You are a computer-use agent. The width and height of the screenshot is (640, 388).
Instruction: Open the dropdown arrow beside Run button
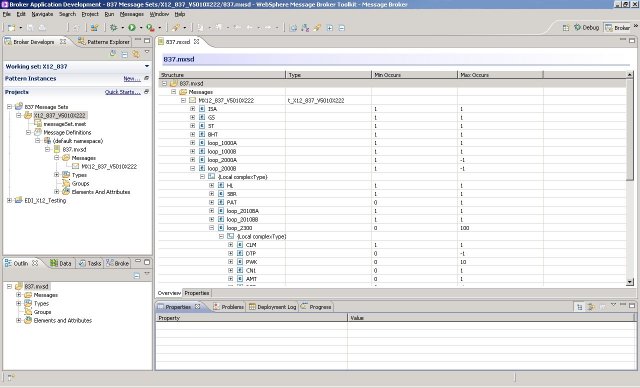pos(141,28)
